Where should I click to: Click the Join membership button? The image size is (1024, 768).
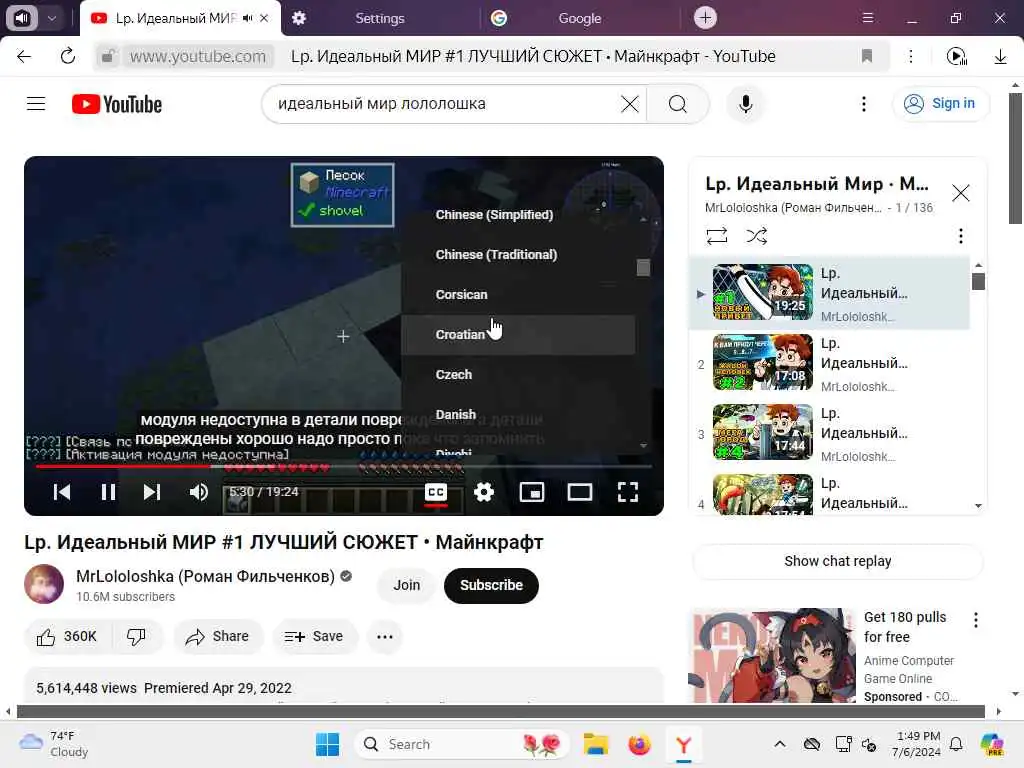[406, 585]
